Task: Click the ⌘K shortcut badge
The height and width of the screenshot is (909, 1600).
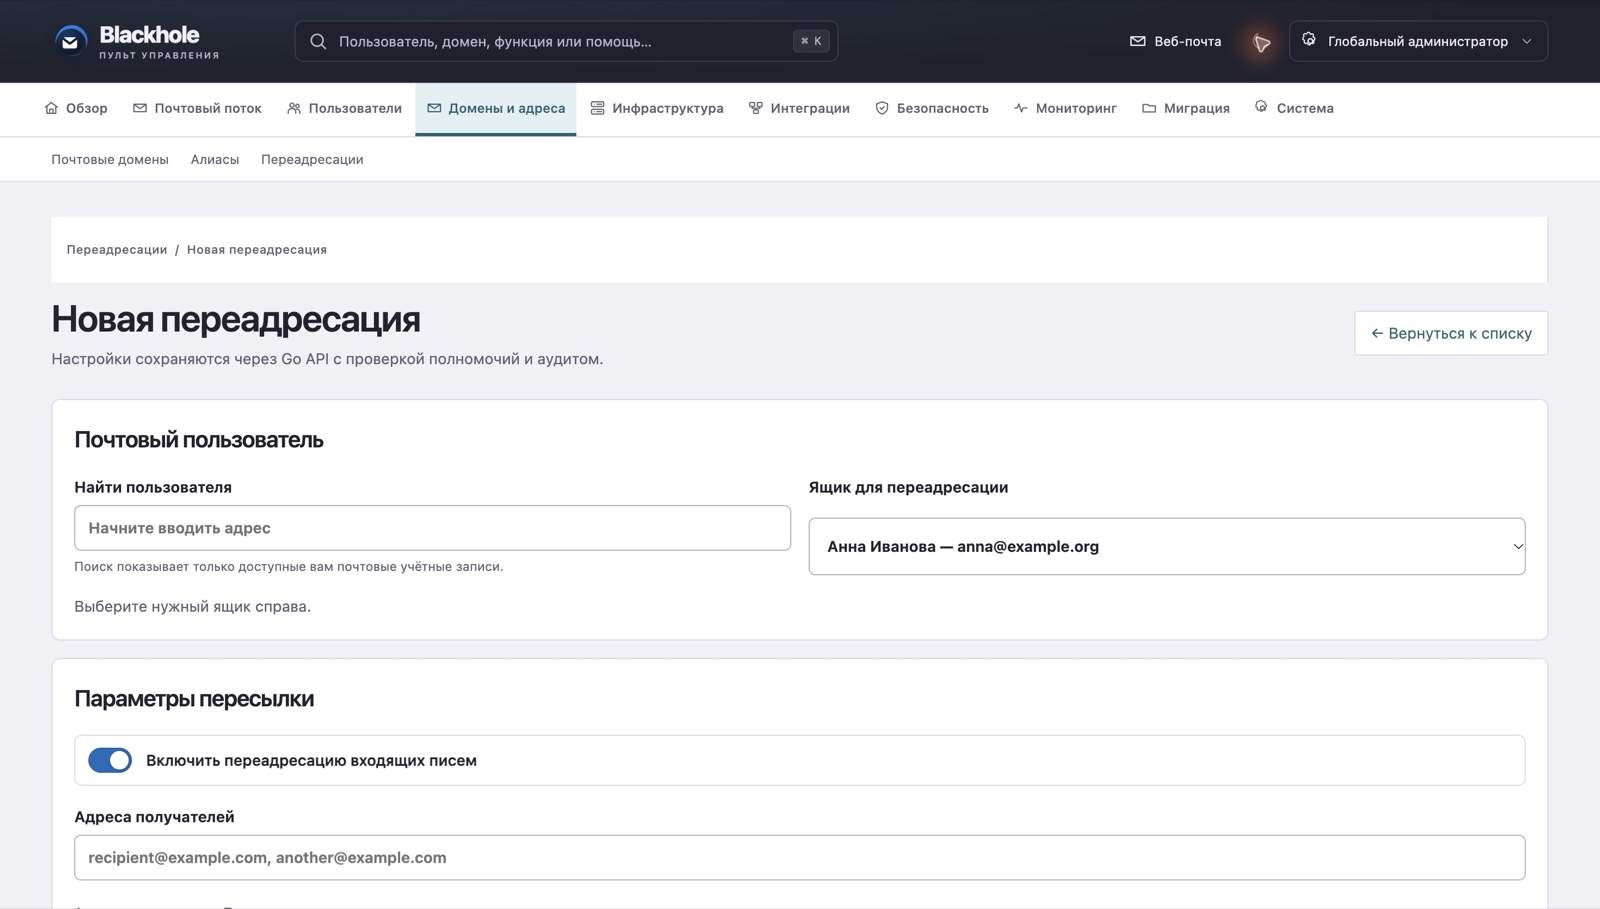Action: tap(811, 41)
